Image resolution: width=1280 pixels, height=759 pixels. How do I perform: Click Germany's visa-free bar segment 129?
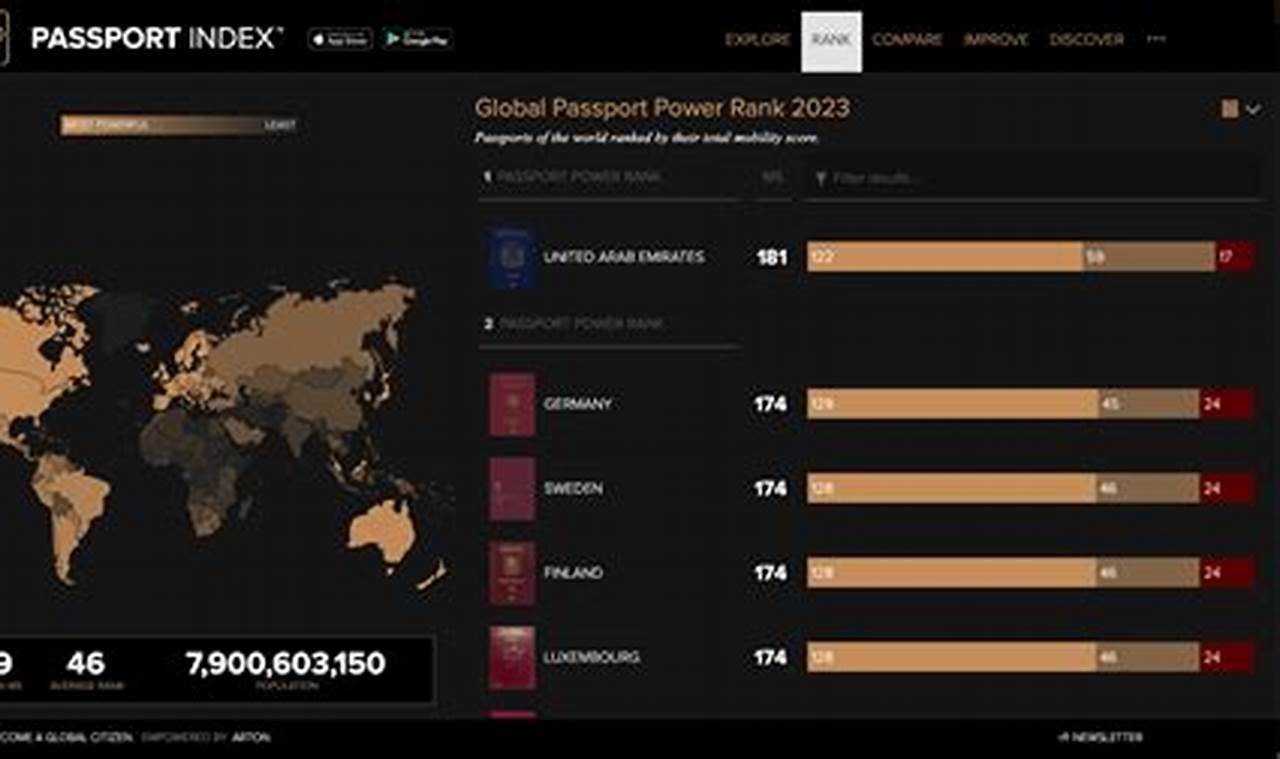[x=953, y=404]
